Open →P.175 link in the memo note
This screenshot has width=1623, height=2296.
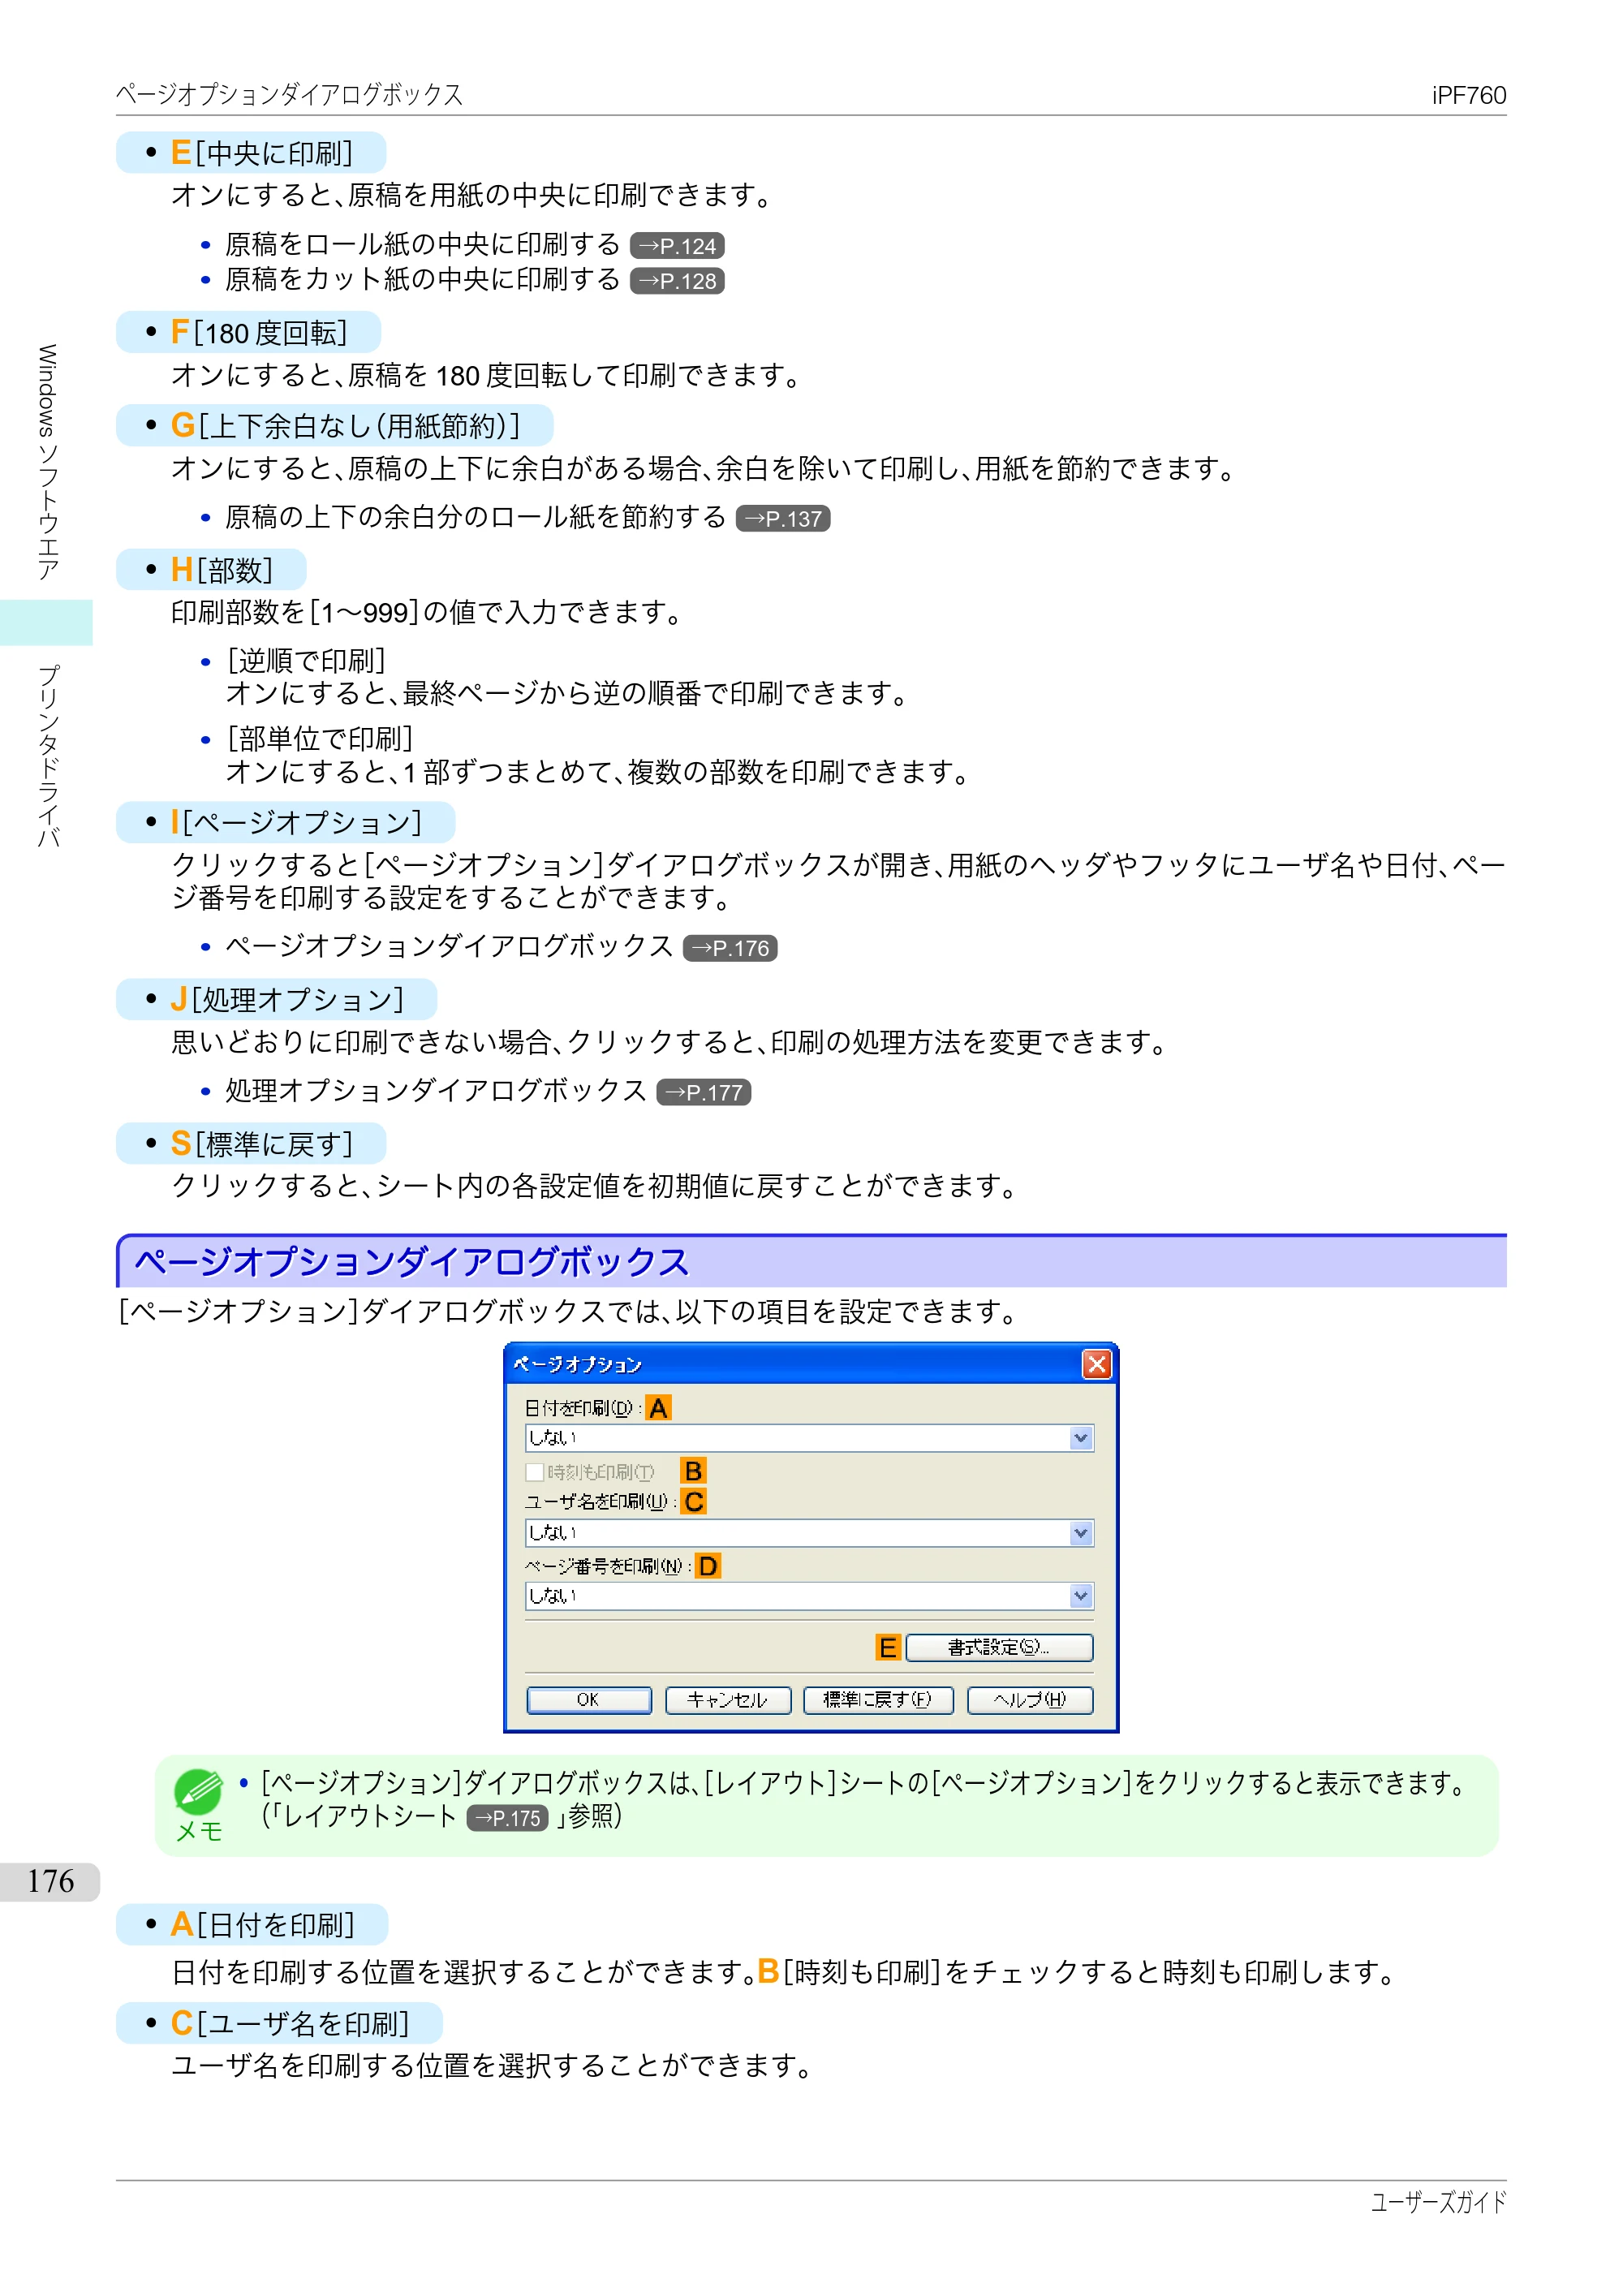pyautogui.click(x=508, y=1818)
